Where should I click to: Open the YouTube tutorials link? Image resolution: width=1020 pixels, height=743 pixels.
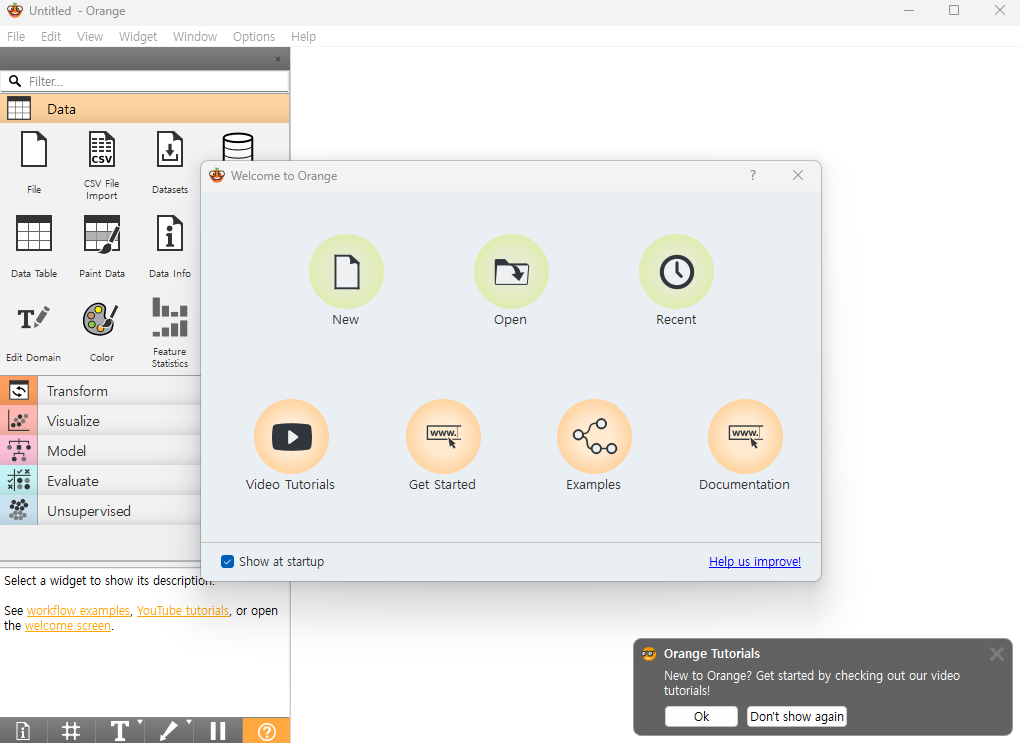(183, 610)
